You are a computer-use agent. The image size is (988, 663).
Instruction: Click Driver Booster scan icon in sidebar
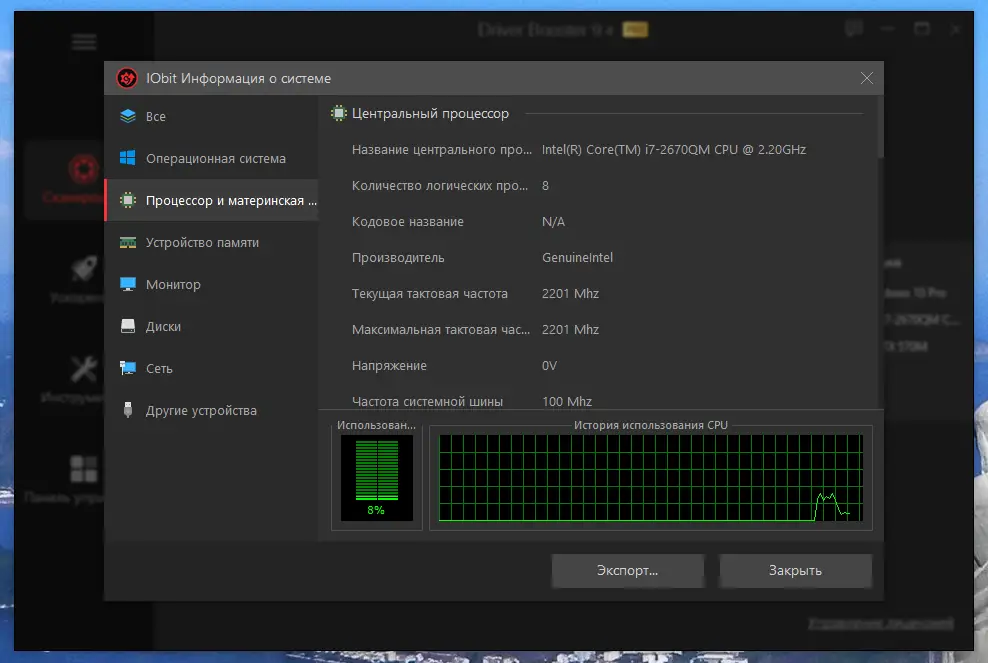[x=84, y=170]
